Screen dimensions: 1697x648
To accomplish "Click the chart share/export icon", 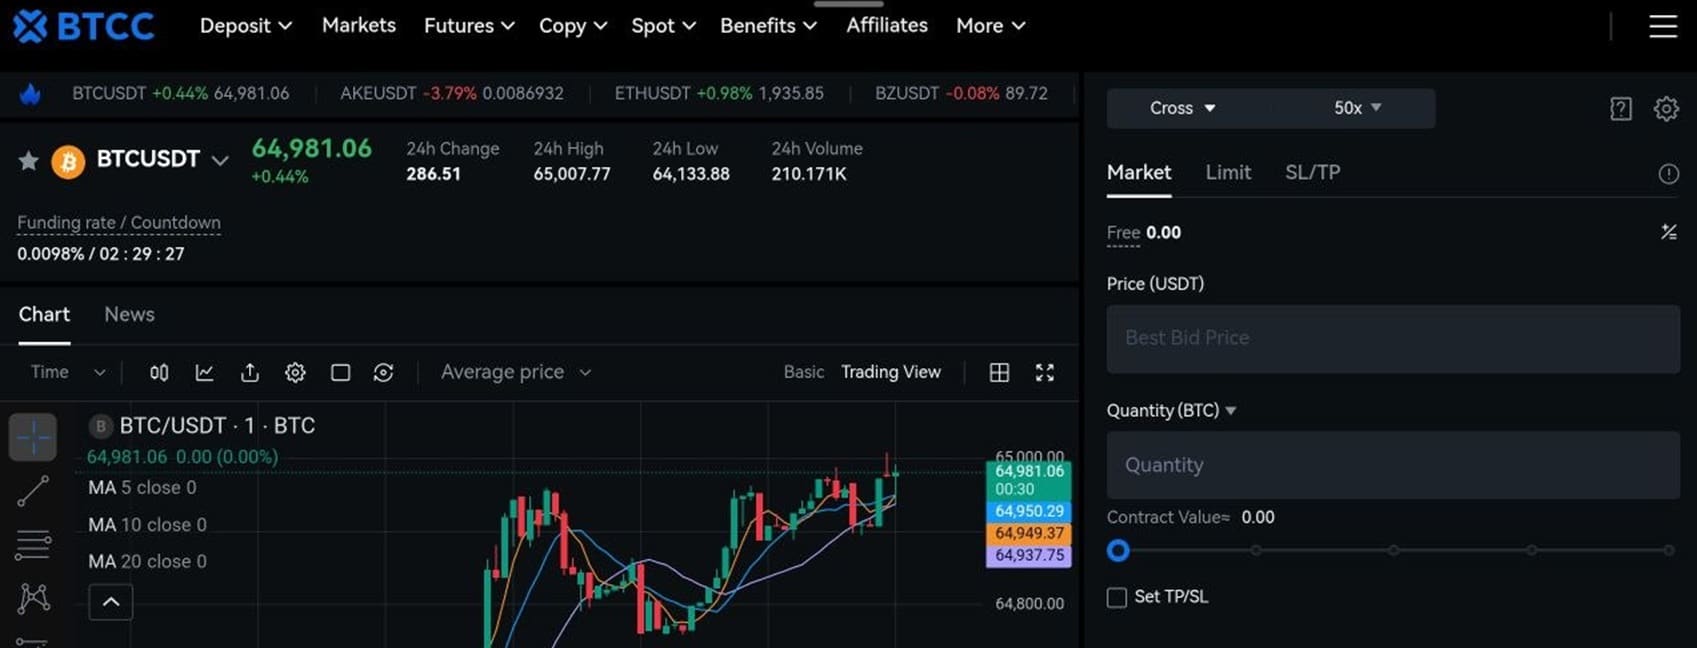I will (250, 373).
